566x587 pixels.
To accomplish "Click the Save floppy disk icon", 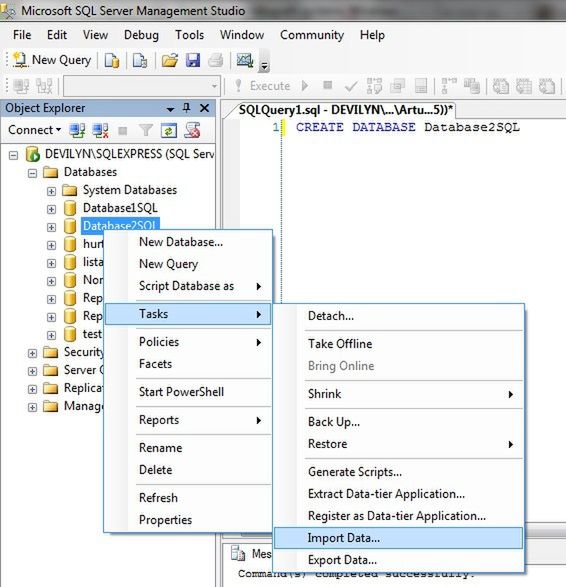I will coord(193,60).
